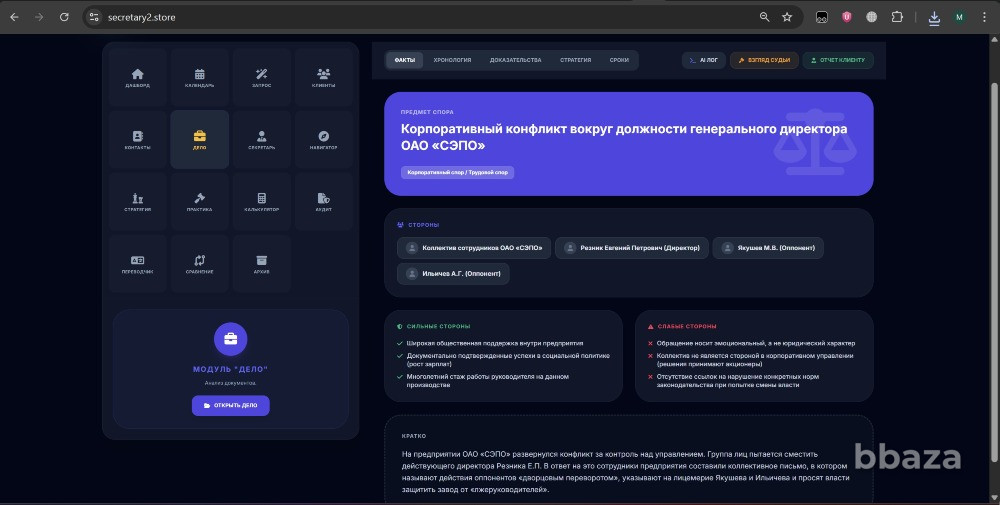
Task: Open the Практика gavel tile
Action: pyautogui.click(x=200, y=201)
